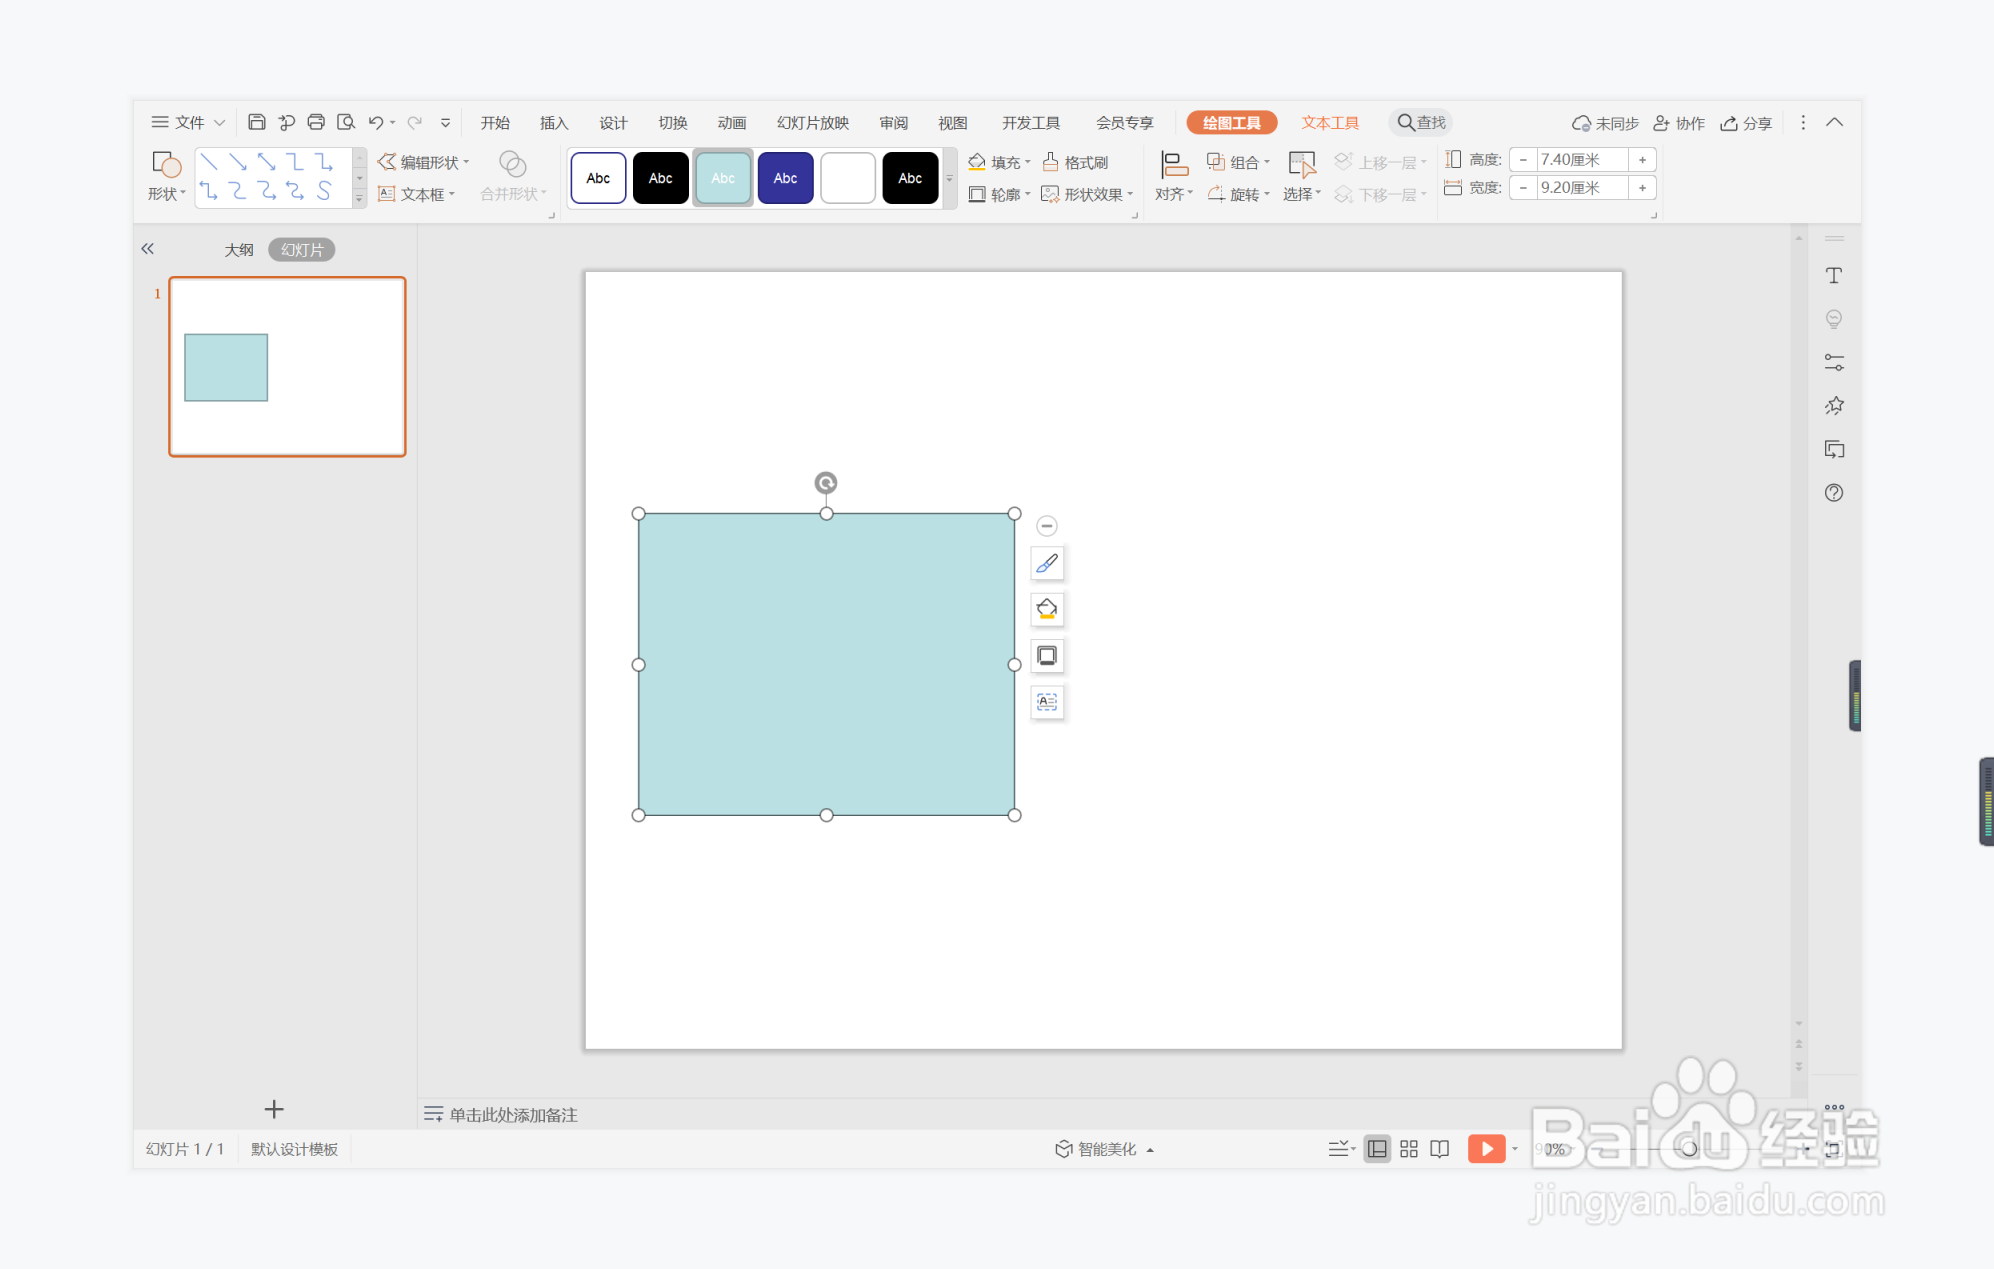
Task: Switch to reading view in status bar
Action: (x=1439, y=1149)
